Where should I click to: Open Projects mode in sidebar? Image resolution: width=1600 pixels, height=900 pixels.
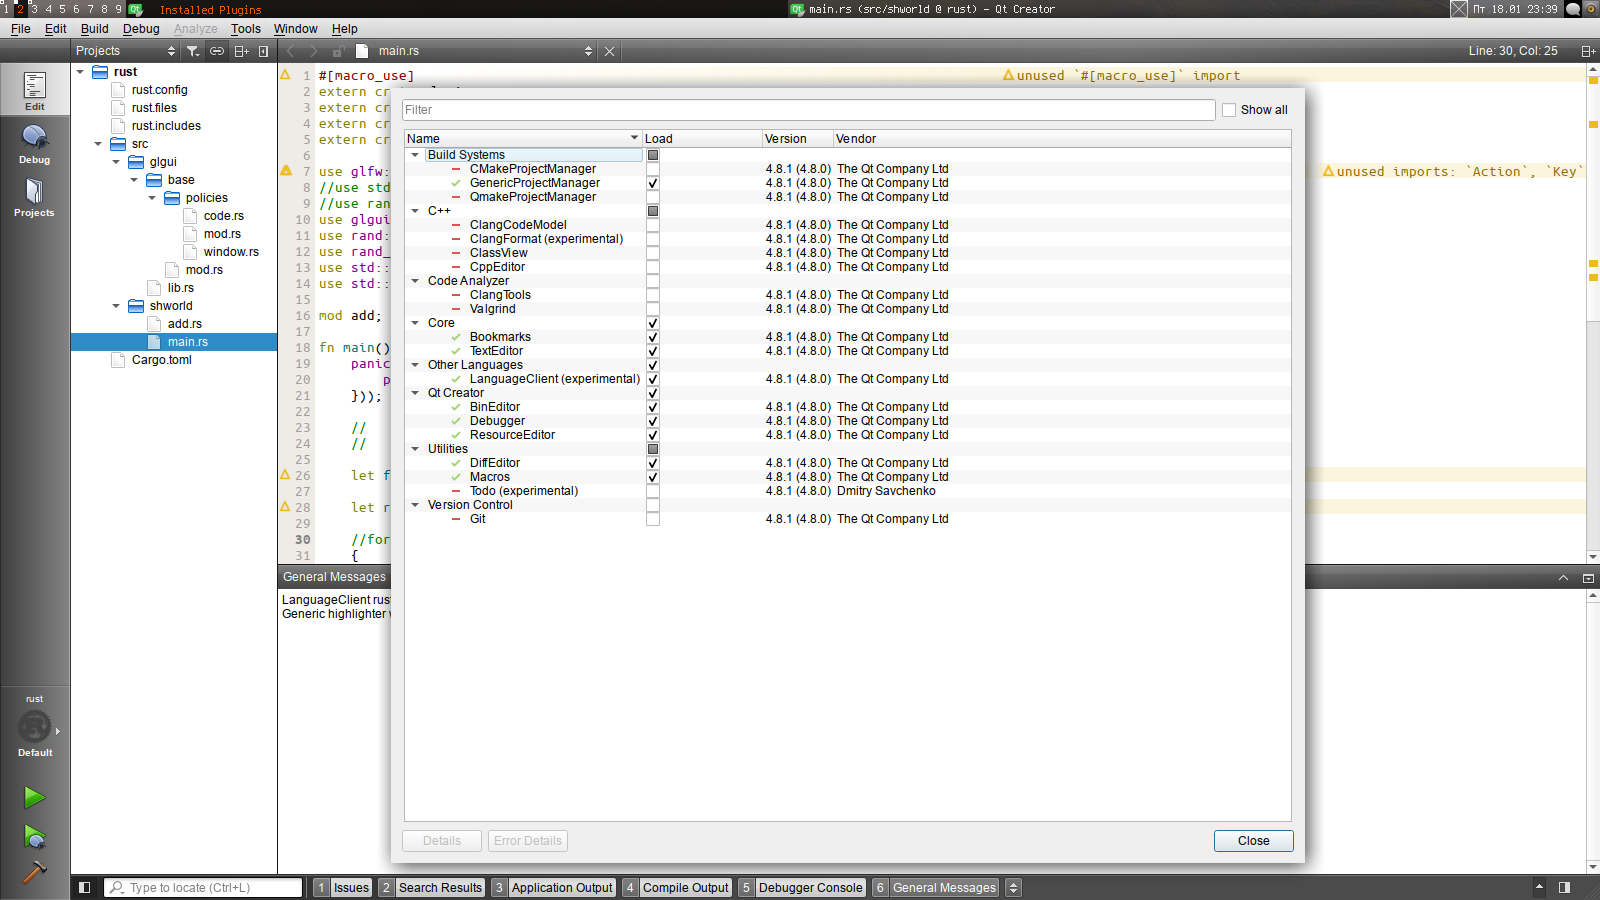coord(35,197)
